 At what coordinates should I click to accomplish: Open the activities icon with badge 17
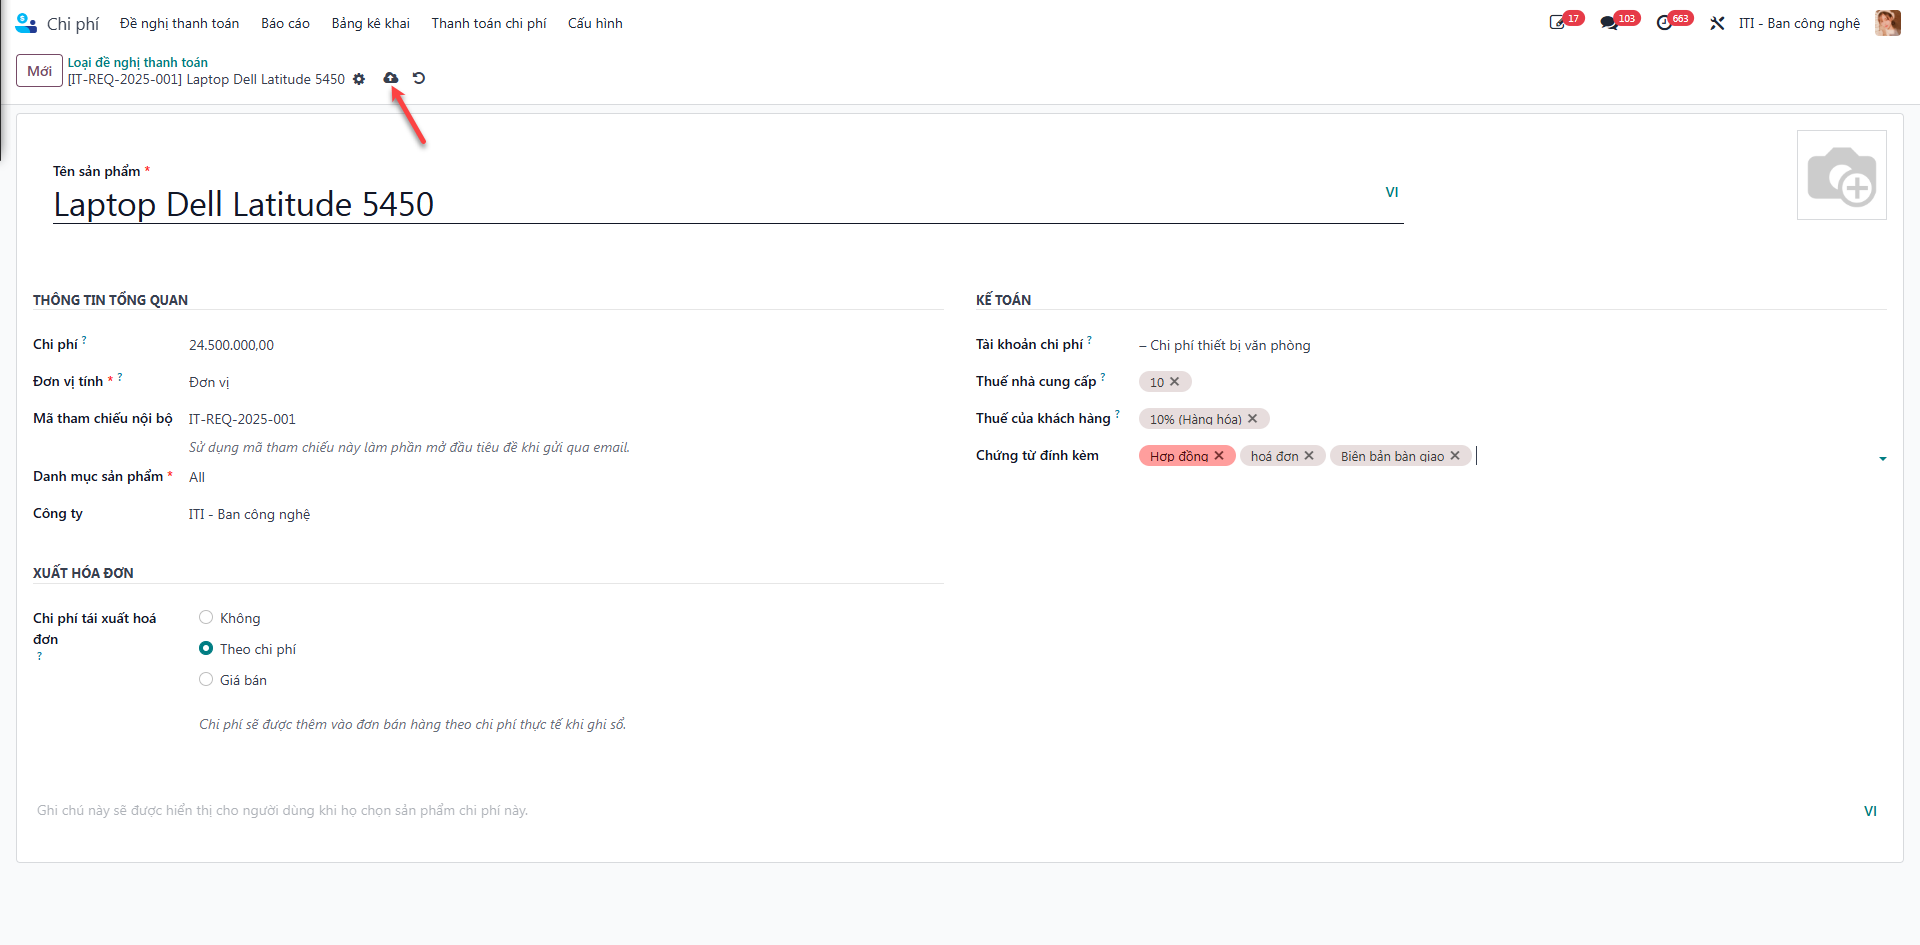[x=1558, y=23]
